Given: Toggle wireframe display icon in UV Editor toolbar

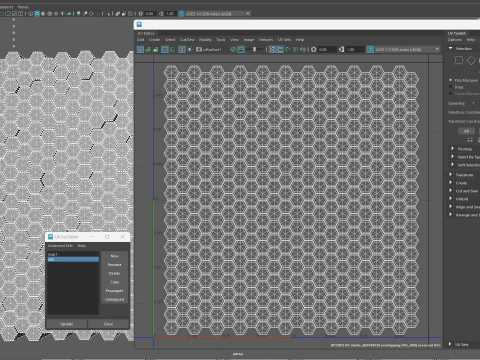Looking at the screenshot, I should click(140, 49).
